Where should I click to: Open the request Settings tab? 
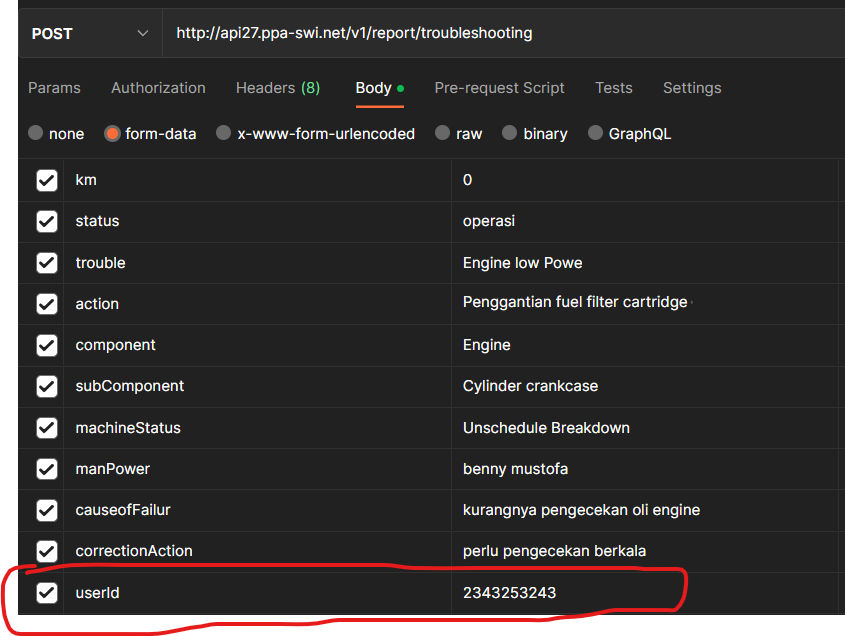(x=691, y=88)
